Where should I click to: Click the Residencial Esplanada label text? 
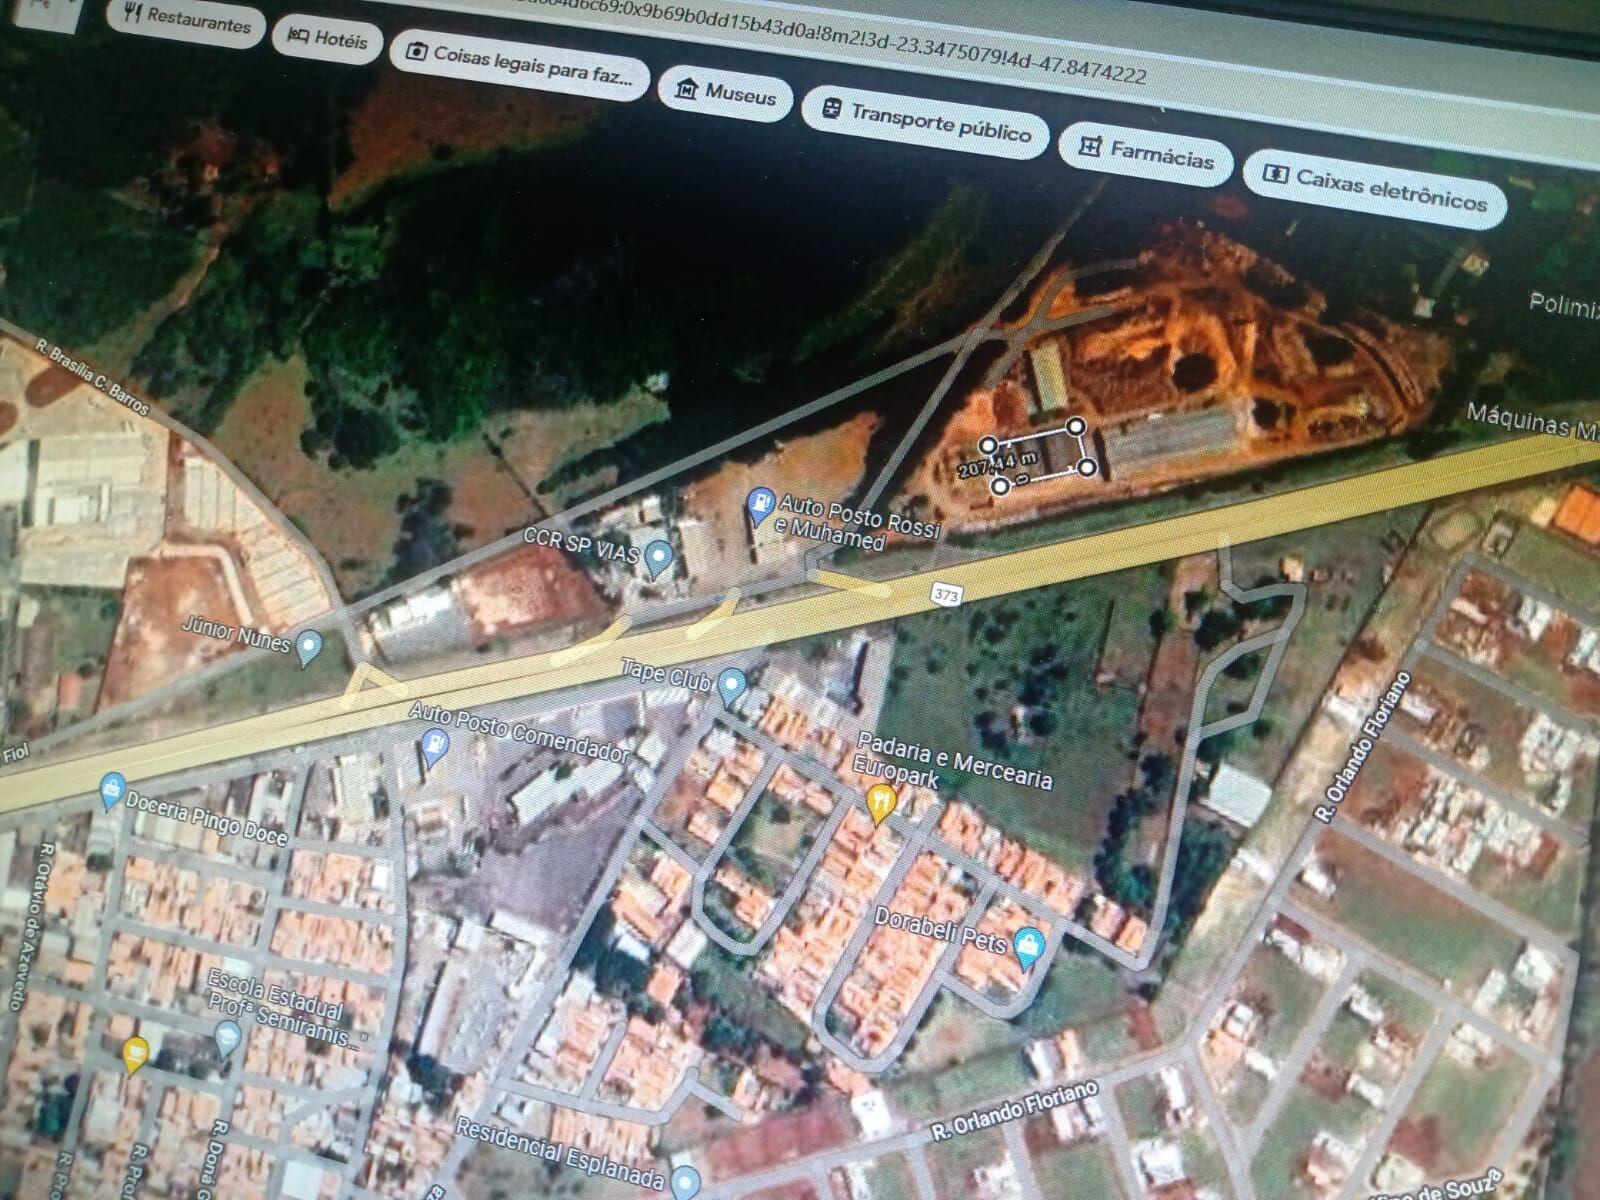(x=558, y=1153)
